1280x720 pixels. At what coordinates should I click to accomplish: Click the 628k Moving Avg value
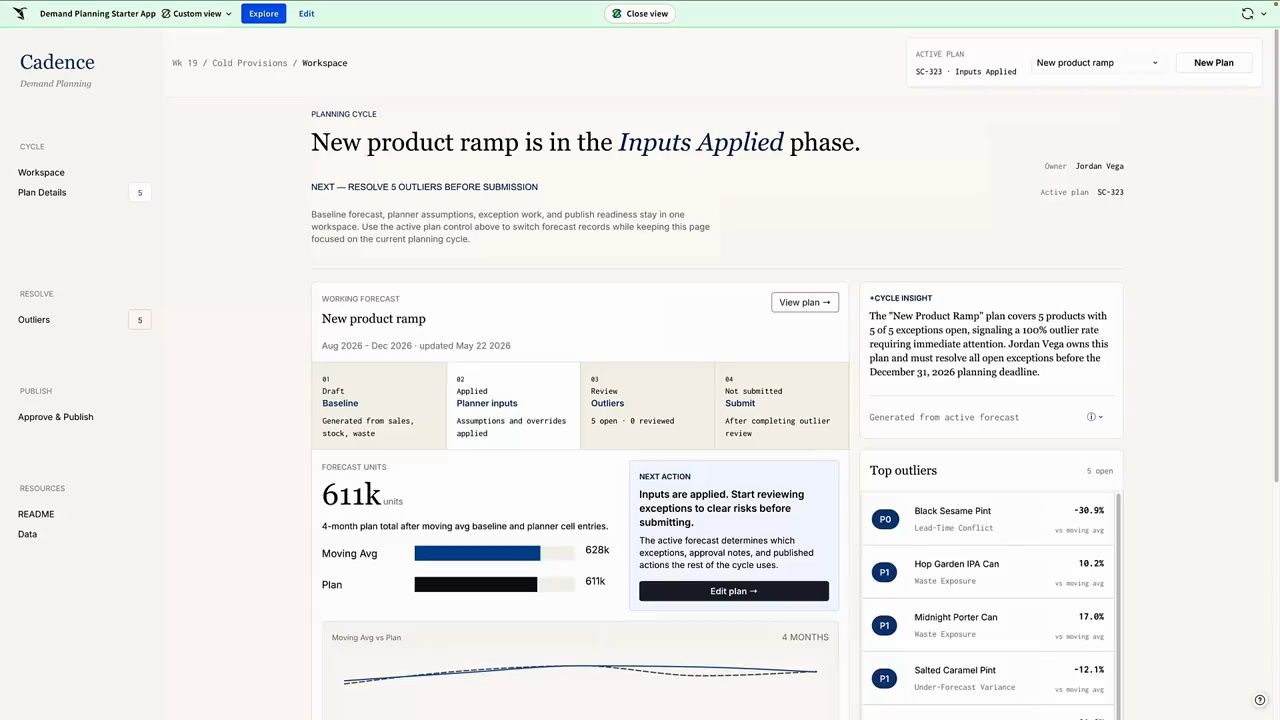pyautogui.click(x=597, y=550)
